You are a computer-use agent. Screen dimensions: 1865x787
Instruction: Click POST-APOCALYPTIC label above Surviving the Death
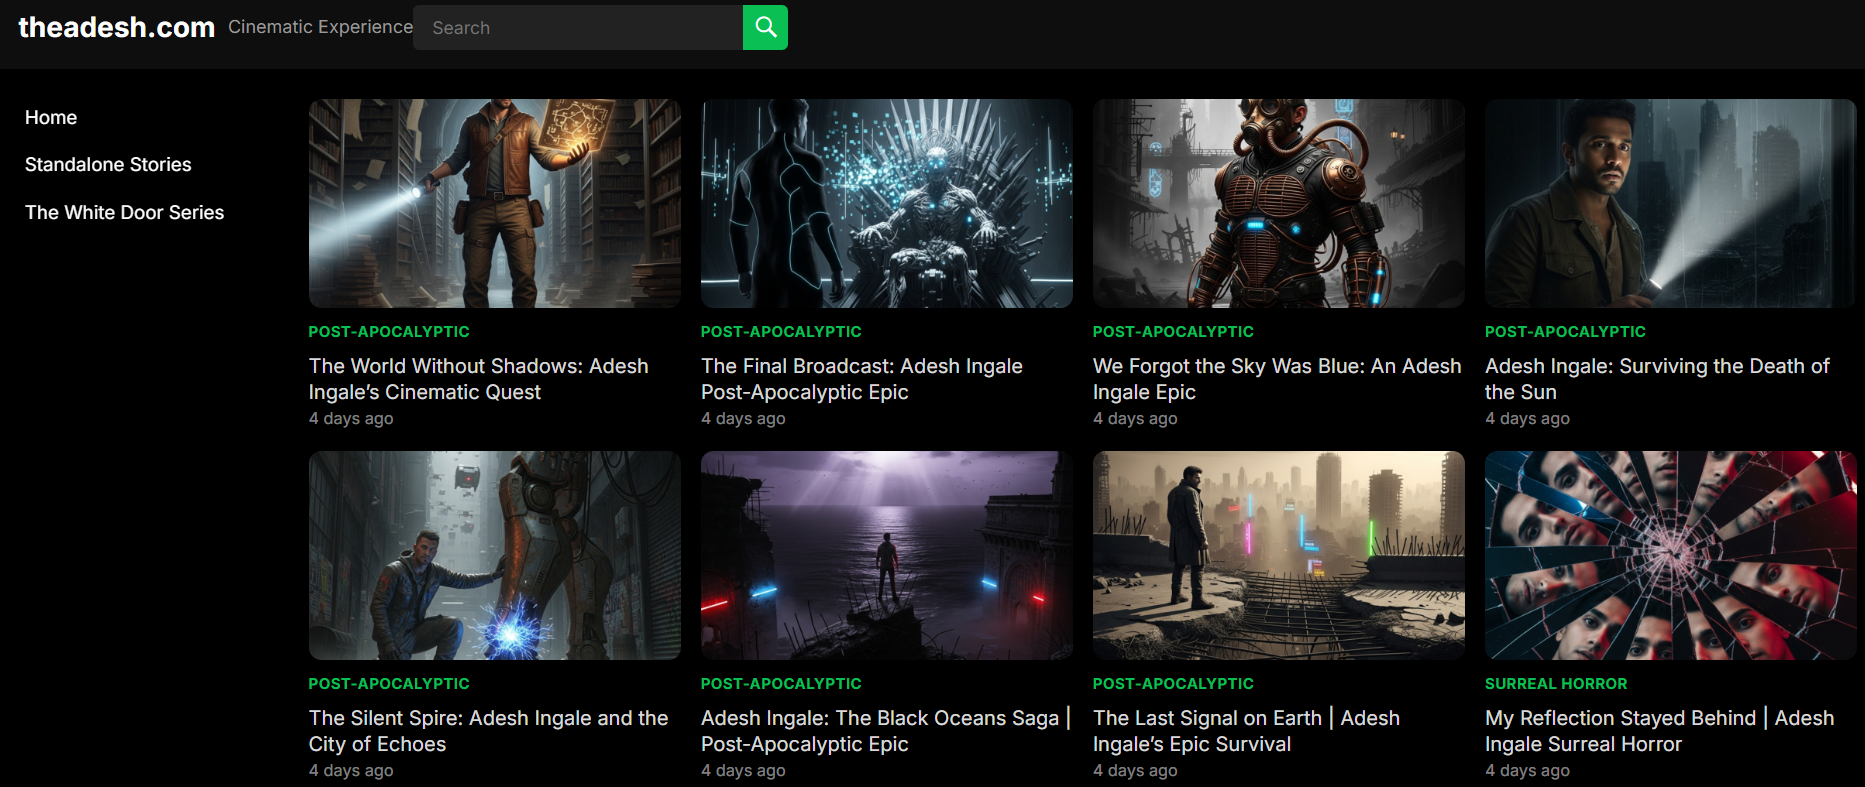click(x=1565, y=332)
